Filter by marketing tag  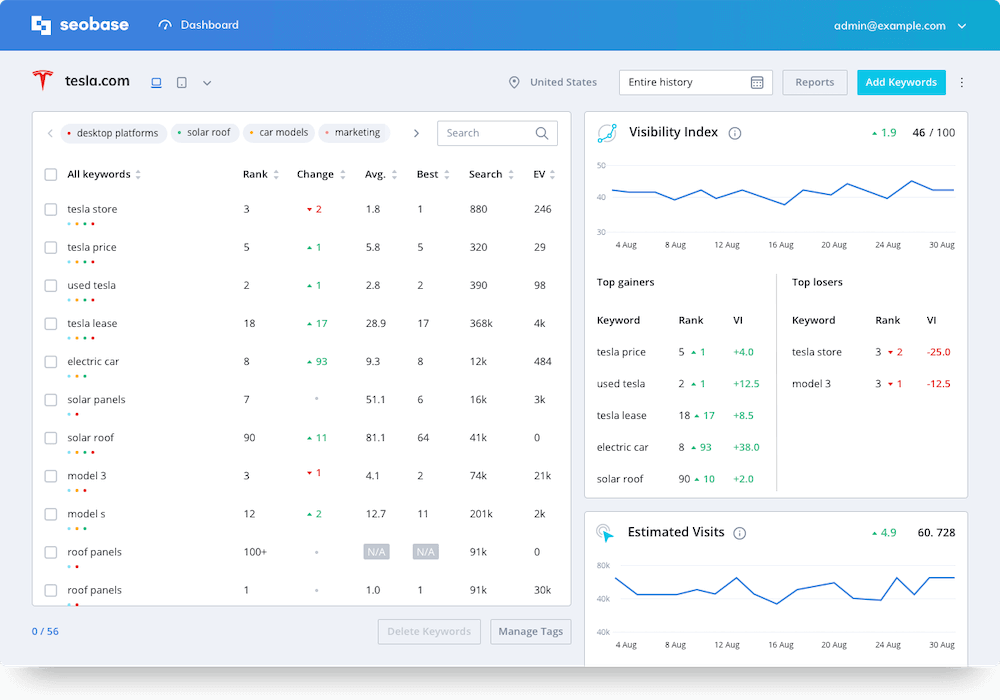coord(354,133)
